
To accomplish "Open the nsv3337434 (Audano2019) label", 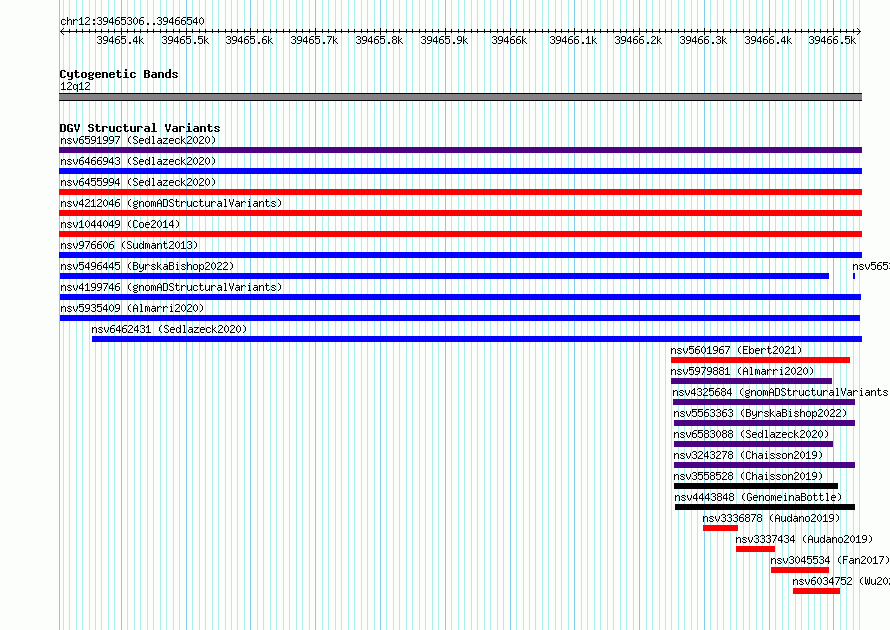I will (x=804, y=539).
